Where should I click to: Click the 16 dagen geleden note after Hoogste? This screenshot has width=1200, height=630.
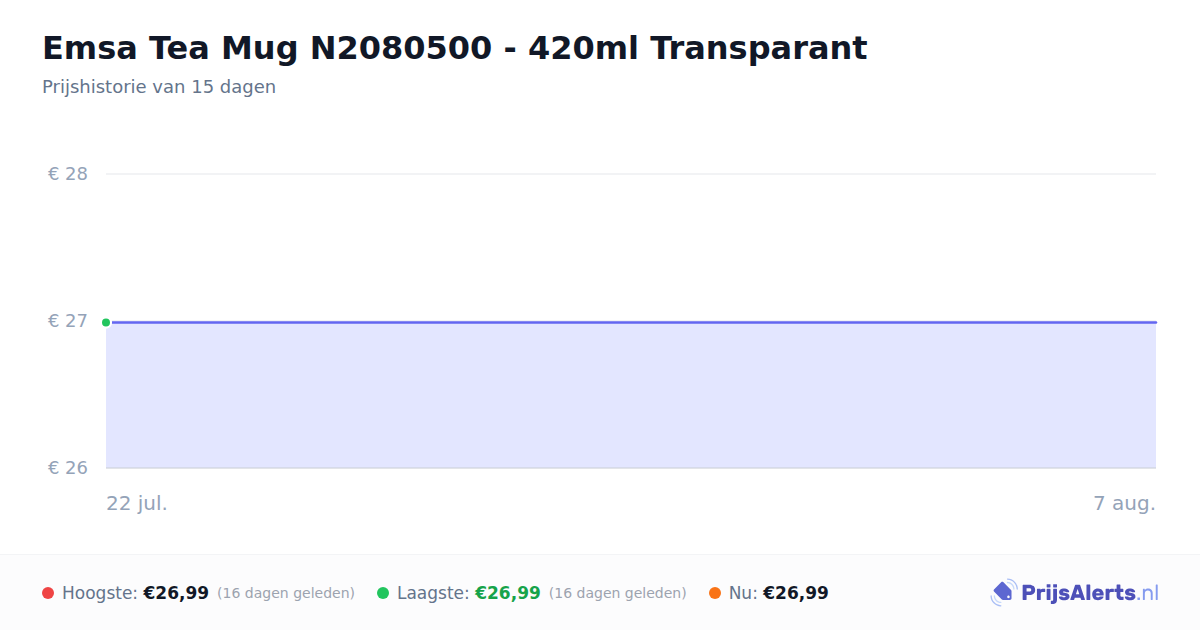click(x=286, y=593)
